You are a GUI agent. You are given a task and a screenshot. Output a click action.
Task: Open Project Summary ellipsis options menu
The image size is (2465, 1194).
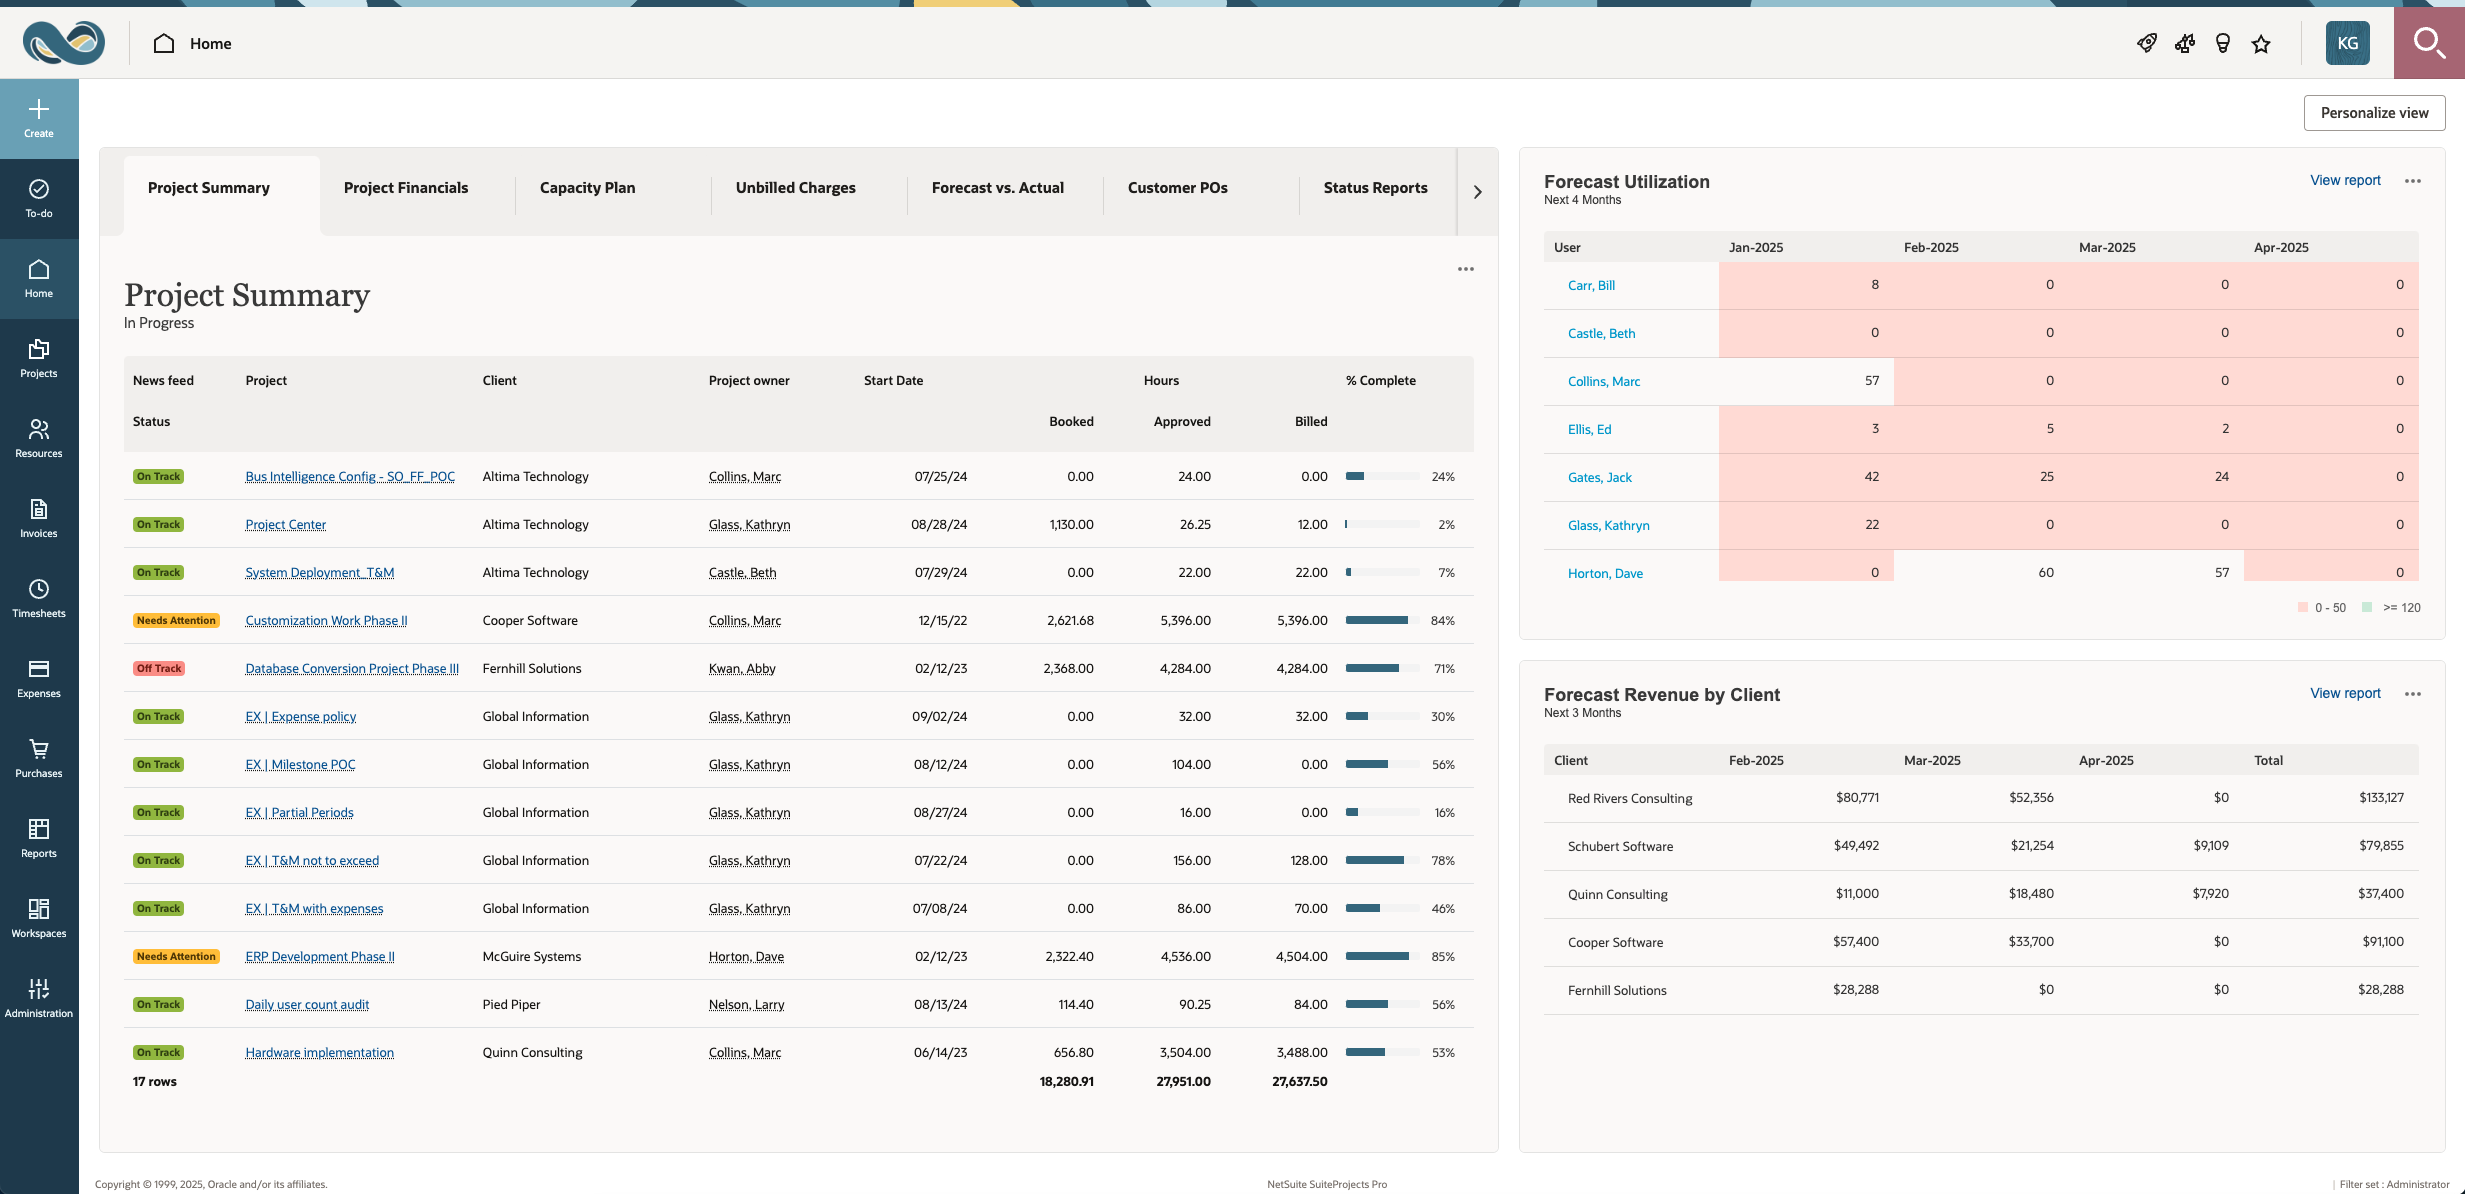(1466, 269)
